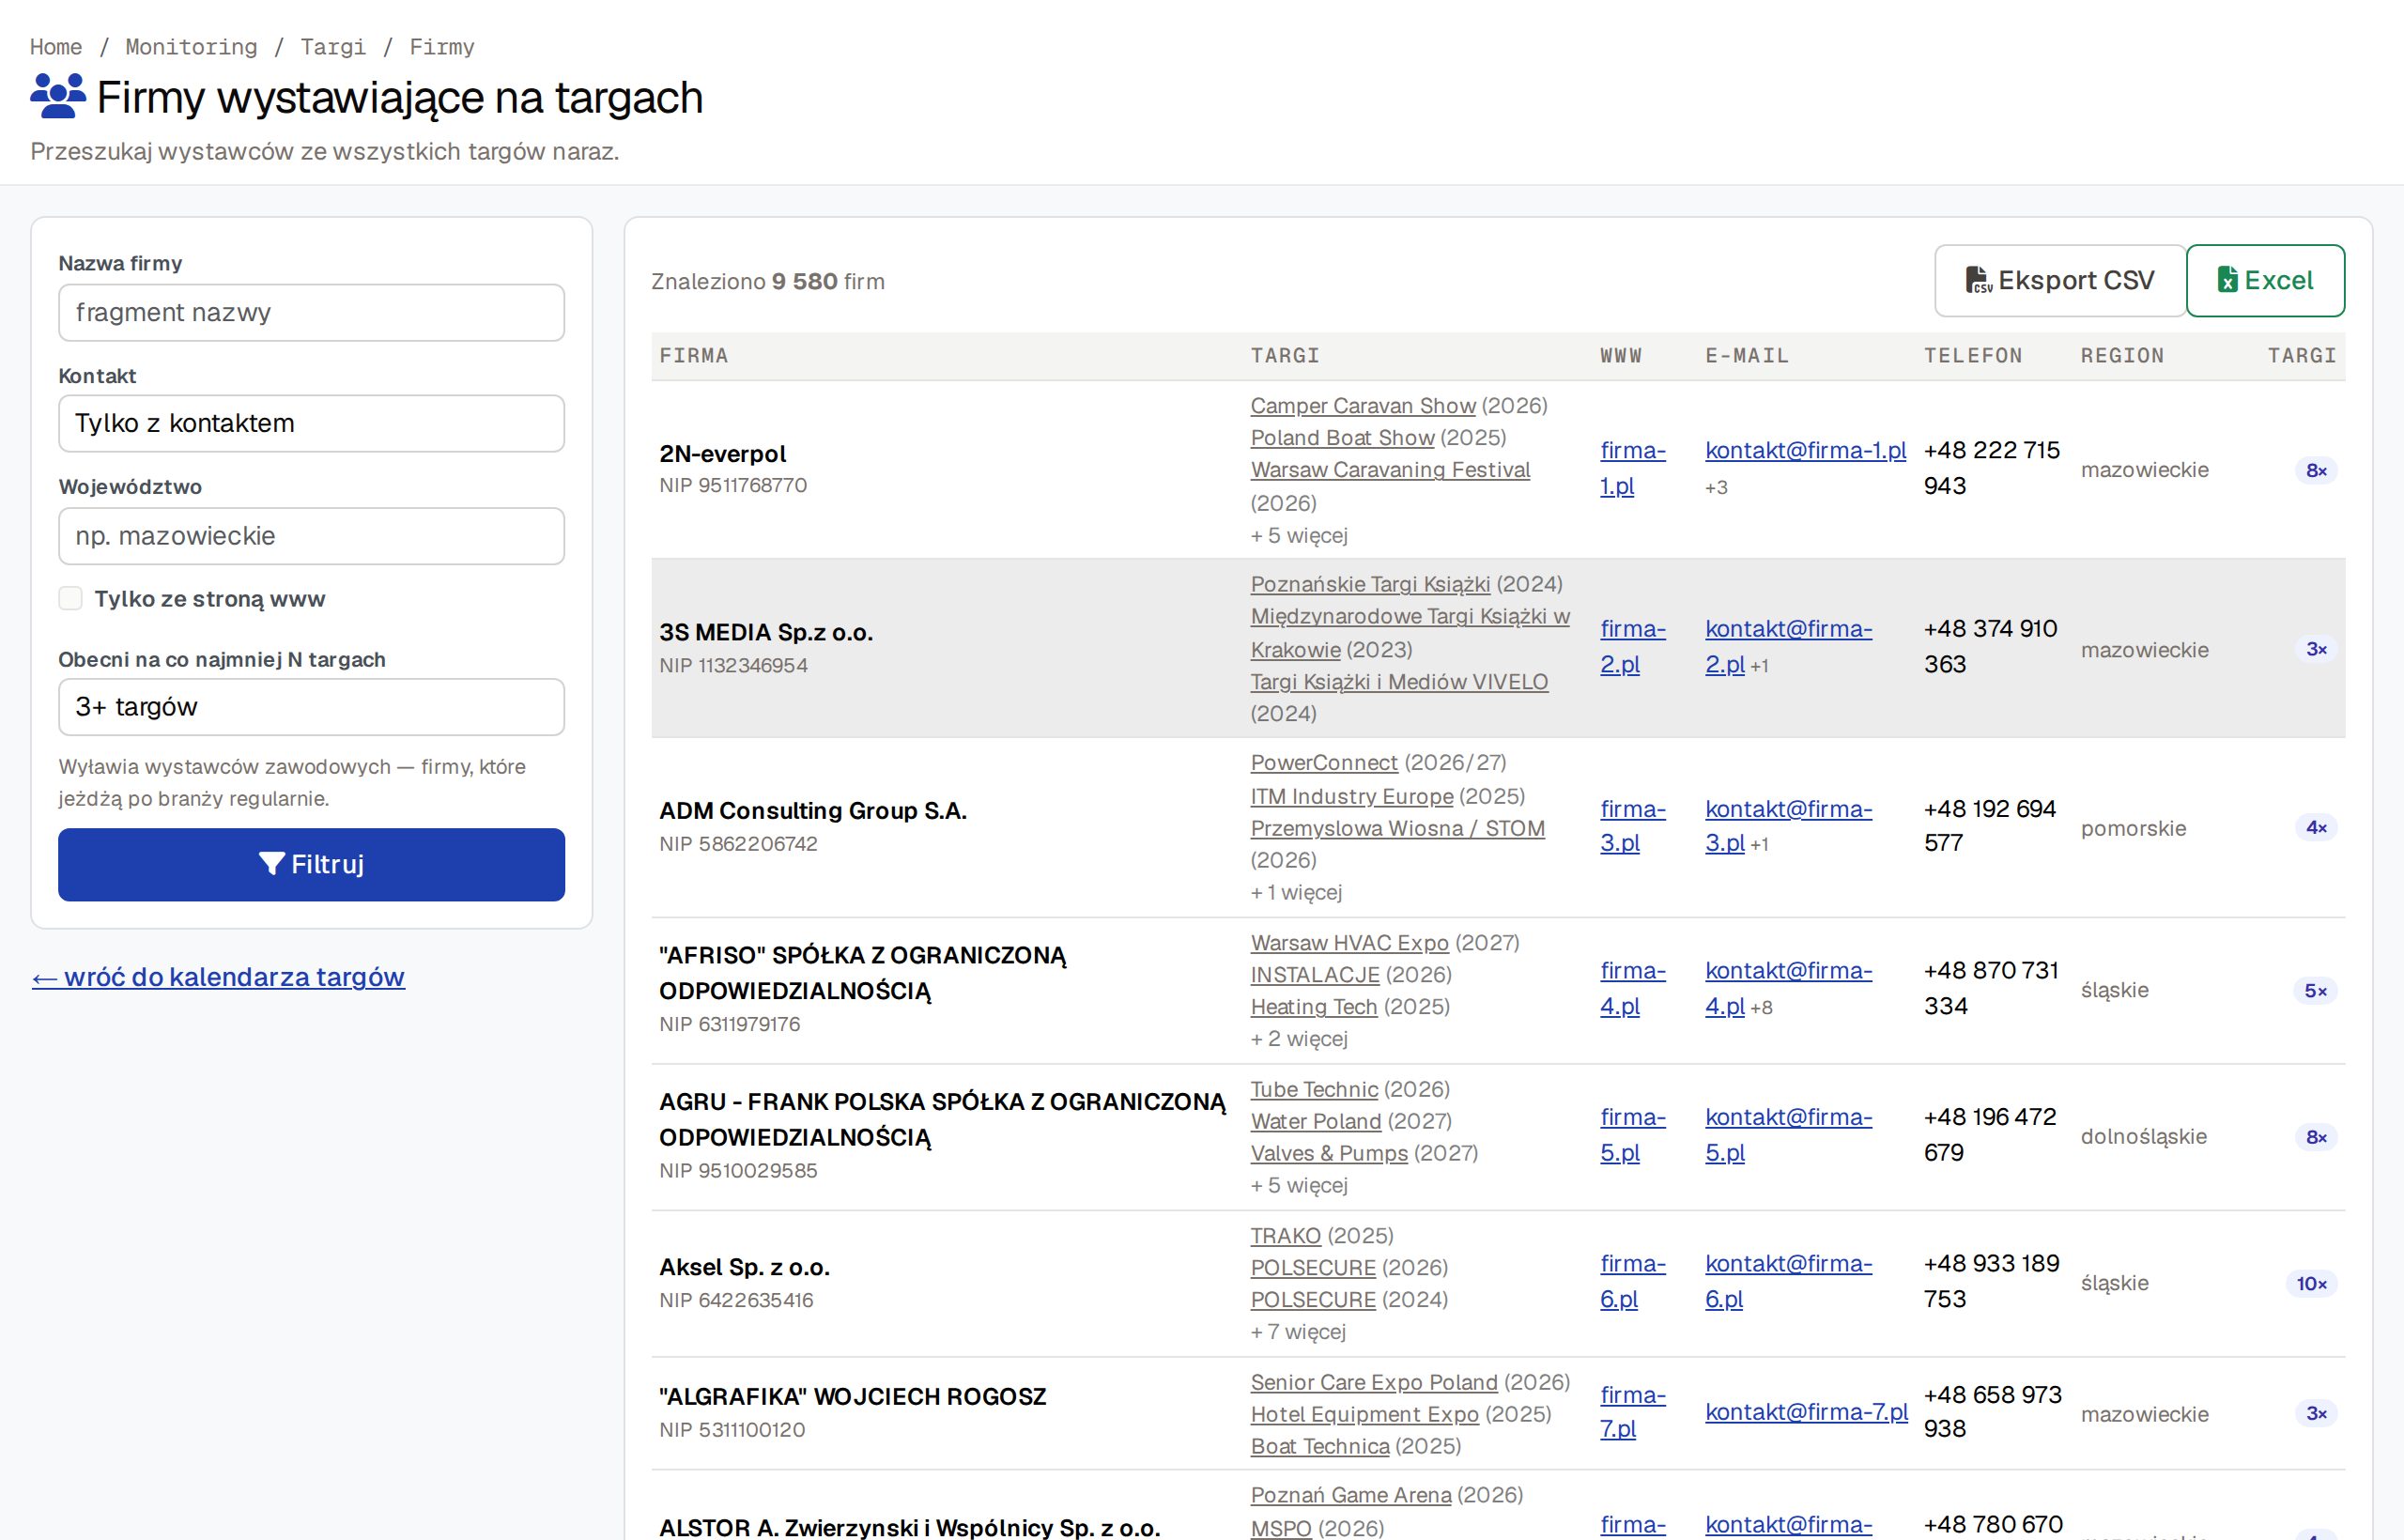Click '+ 7 więcej' in Aksel row

pos(1298,1332)
